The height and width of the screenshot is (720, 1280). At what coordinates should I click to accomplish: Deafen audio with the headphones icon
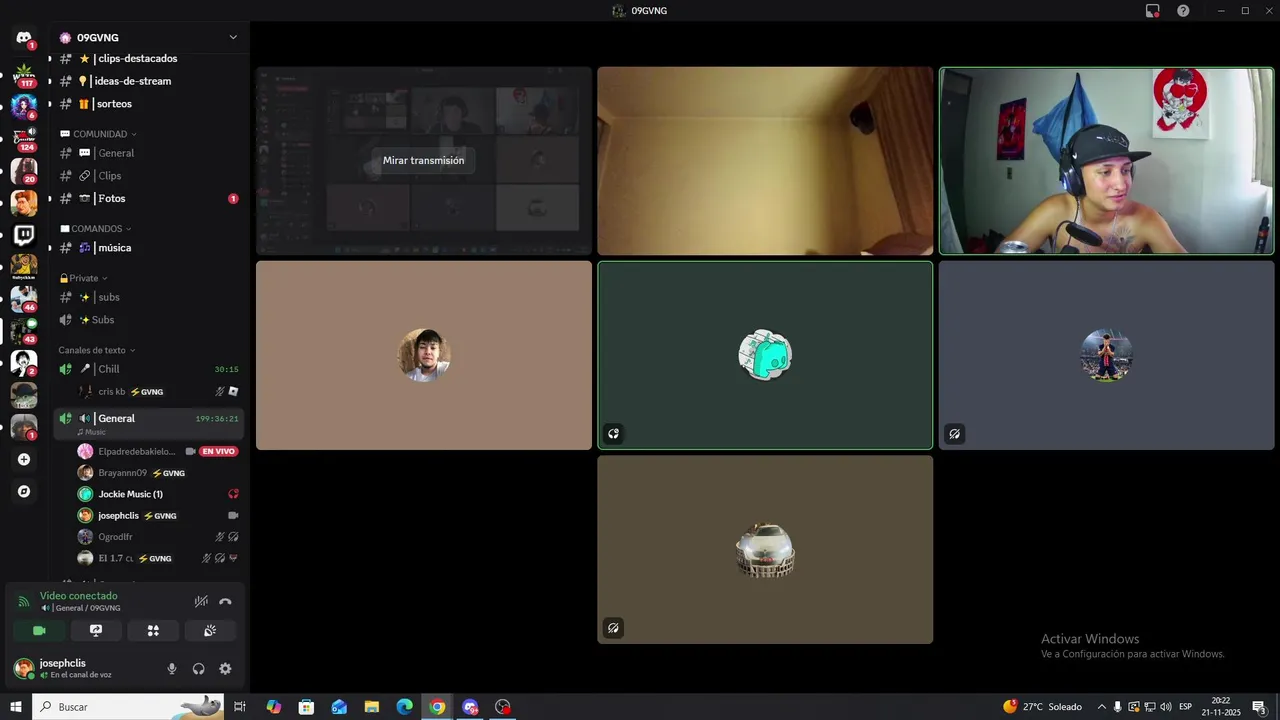198,669
